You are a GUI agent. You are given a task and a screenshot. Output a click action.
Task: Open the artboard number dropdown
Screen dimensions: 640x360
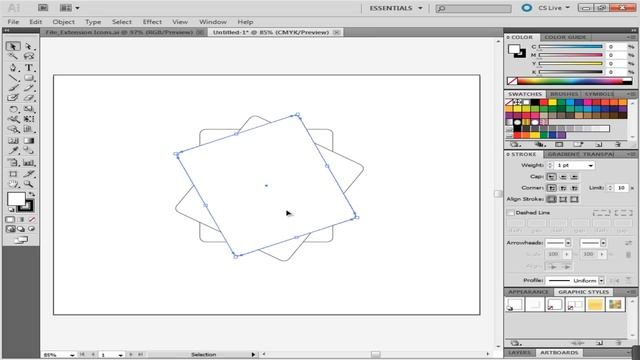120,355
